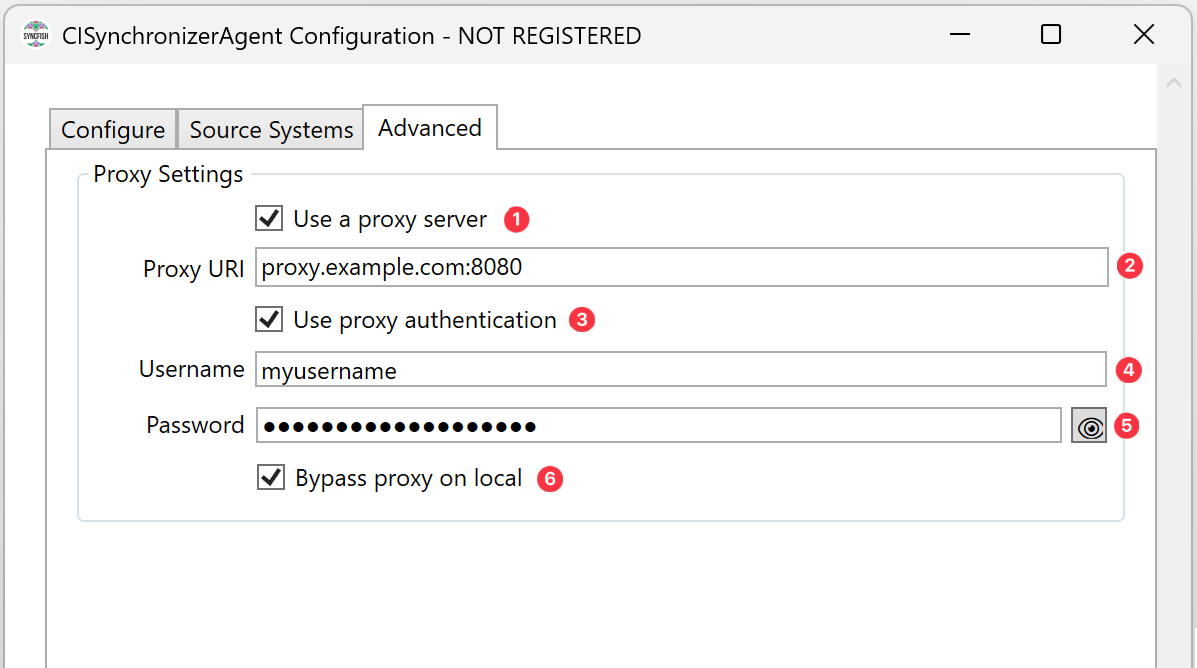This screenshot has width=1197, height=668.
Task: Maximize the configuration window
Action: click(1050, 35)
